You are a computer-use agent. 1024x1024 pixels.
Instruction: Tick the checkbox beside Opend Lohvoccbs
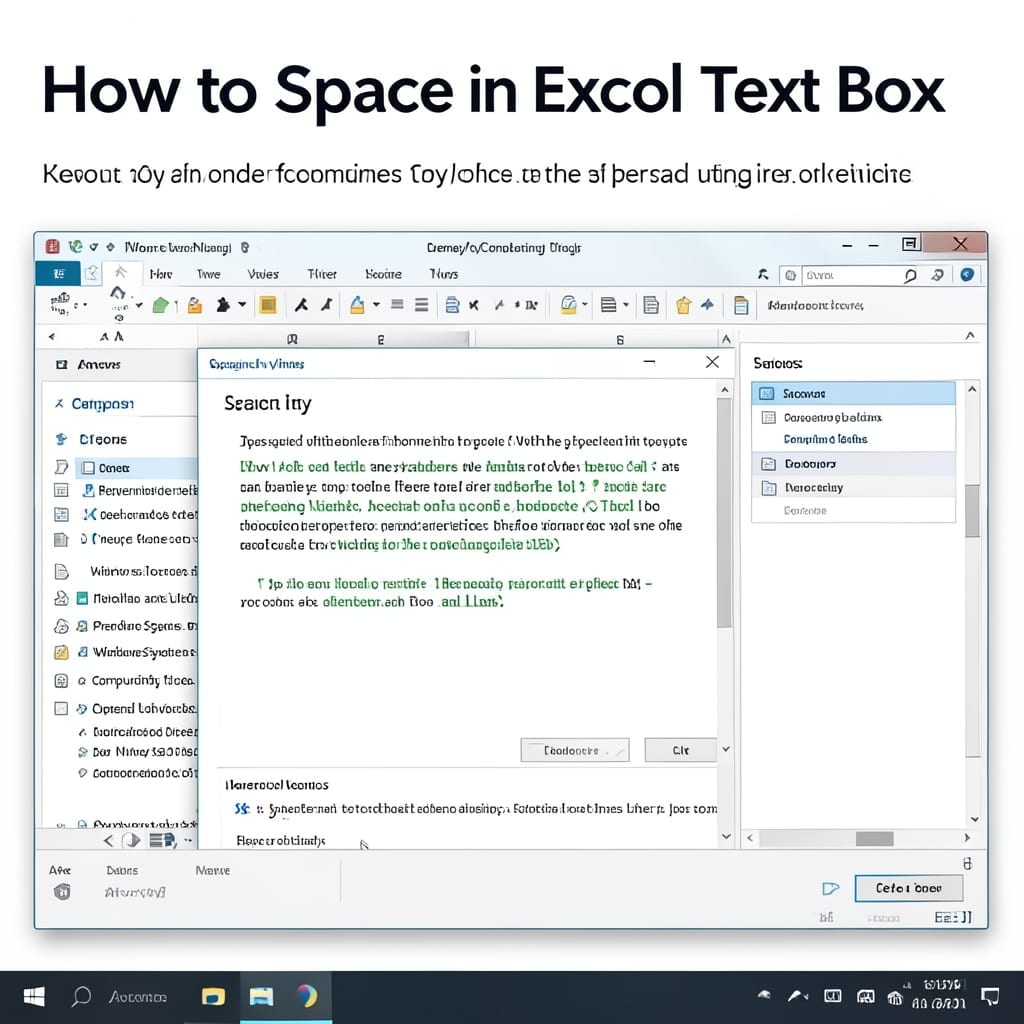click(x=61, y=709)
